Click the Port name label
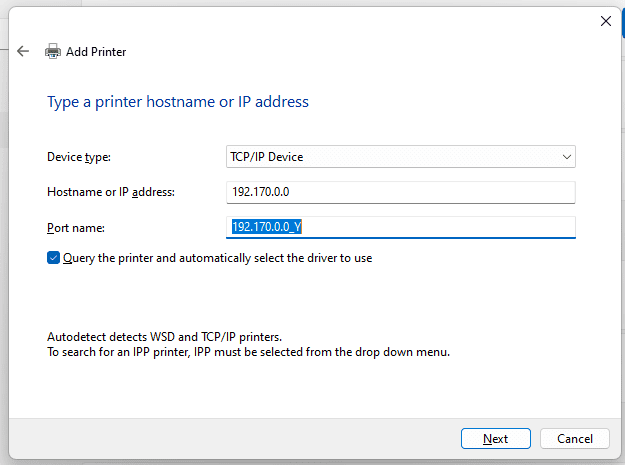The width and height of the screenshot is (625, 465). point(75,227)
